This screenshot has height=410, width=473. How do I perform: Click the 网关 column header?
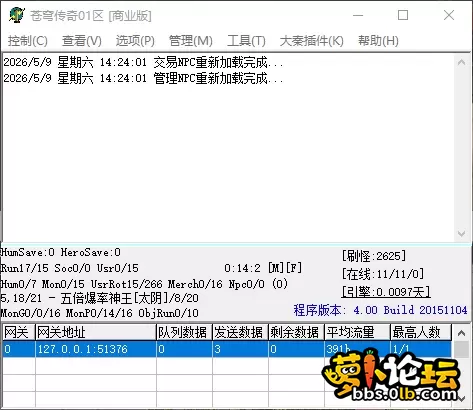tap(19, 332)
